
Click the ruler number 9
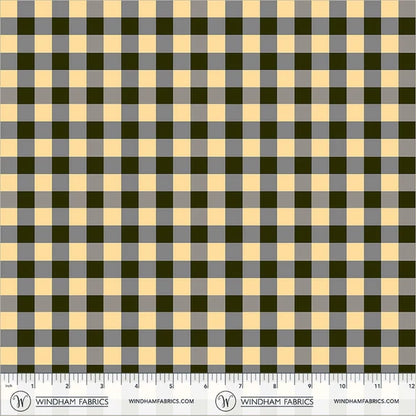tap(310, 386)
